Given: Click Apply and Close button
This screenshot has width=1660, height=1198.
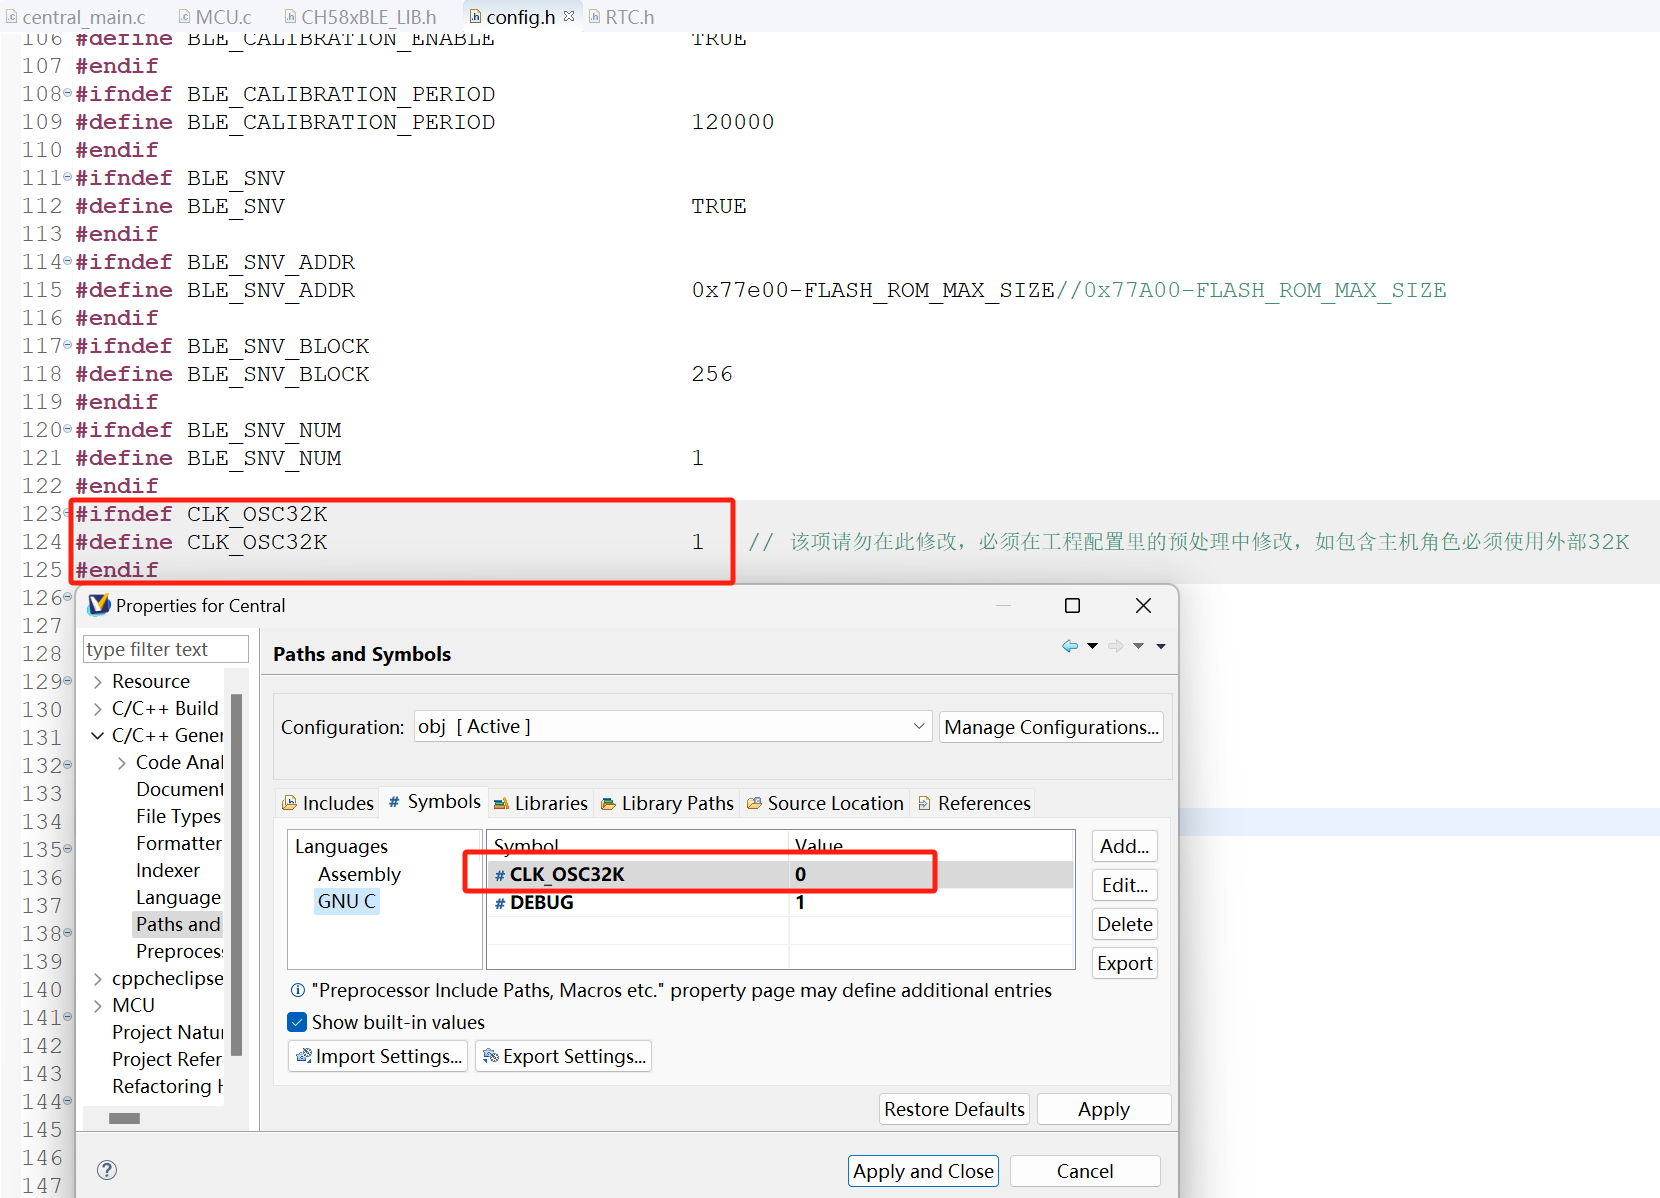Looking at the screenshot, I should [923, 1171].
